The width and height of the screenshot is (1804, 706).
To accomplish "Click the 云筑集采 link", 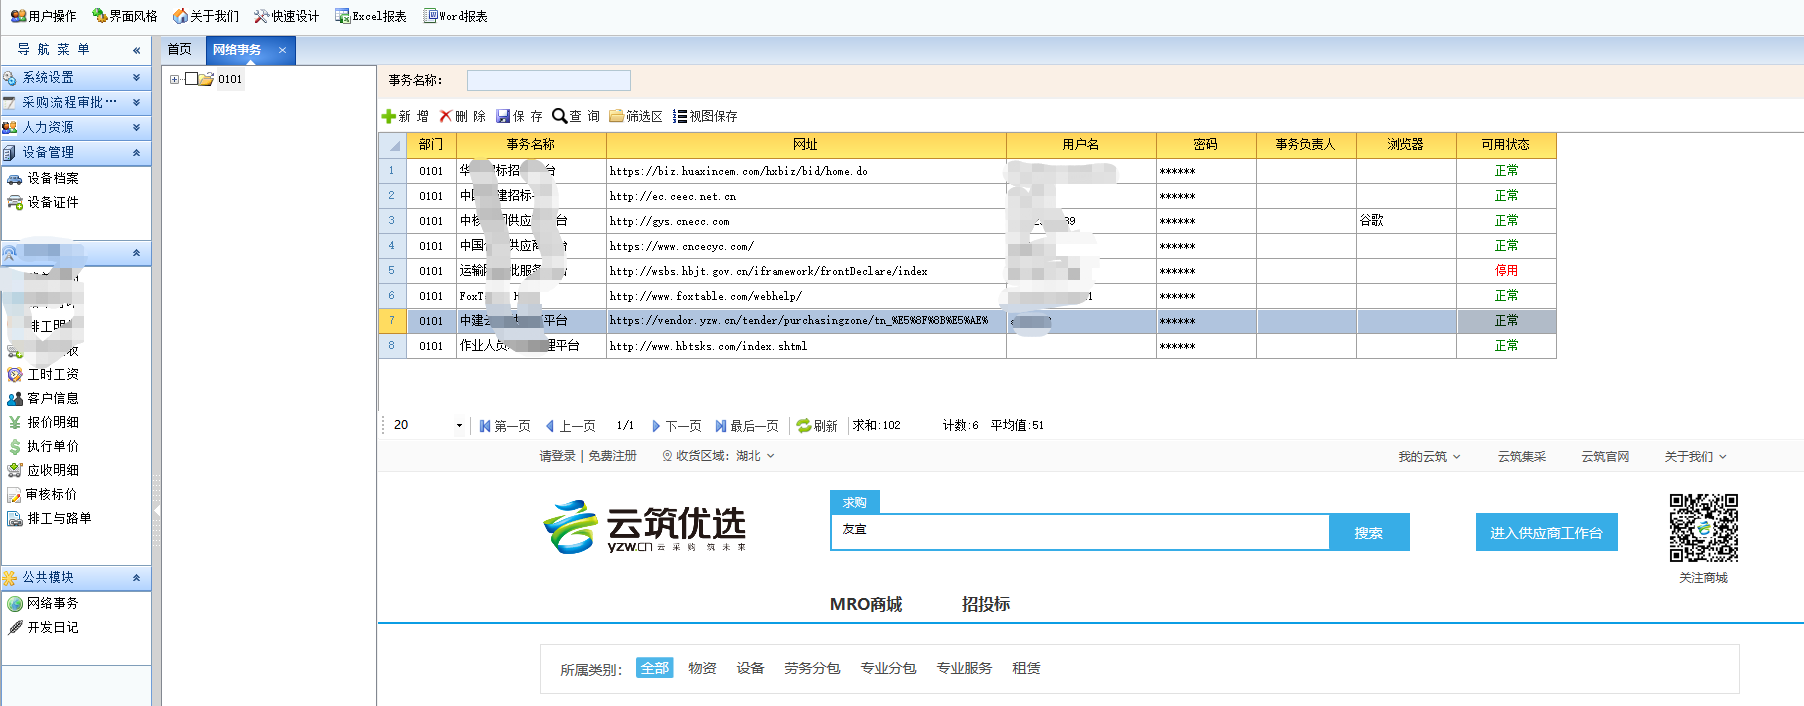I will (1521, 457).
